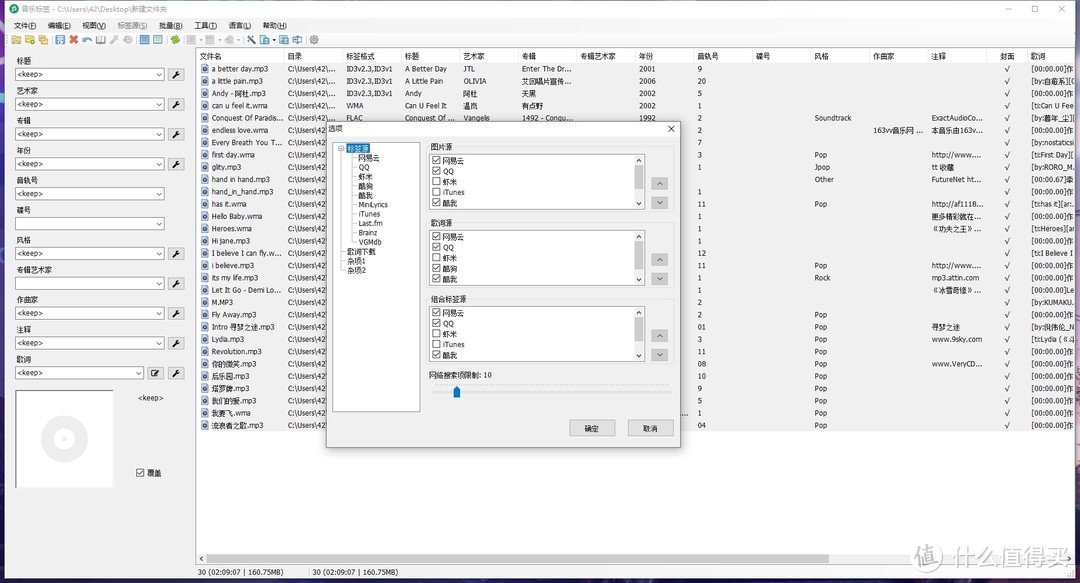Open the 艺术家 dropdown in left panel
The height and width of the screenshot is (583, 1080).
pyautogui.click(x=159, y=105)
